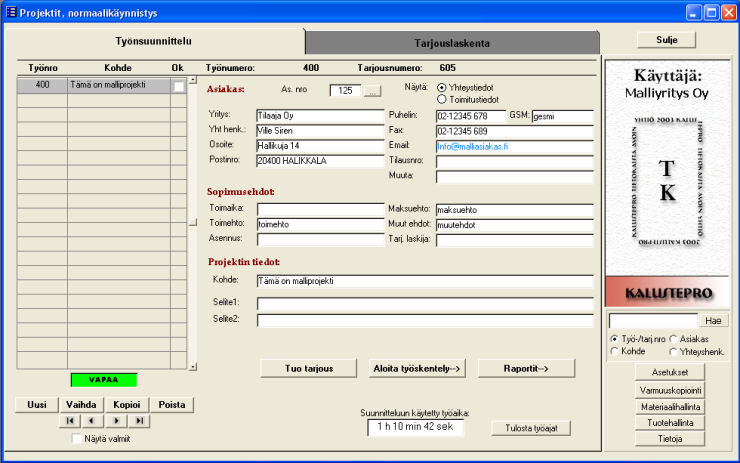Viewport: 740px width, 463px height.
Task: Select Asiakas search option
Action: point(673,339)
